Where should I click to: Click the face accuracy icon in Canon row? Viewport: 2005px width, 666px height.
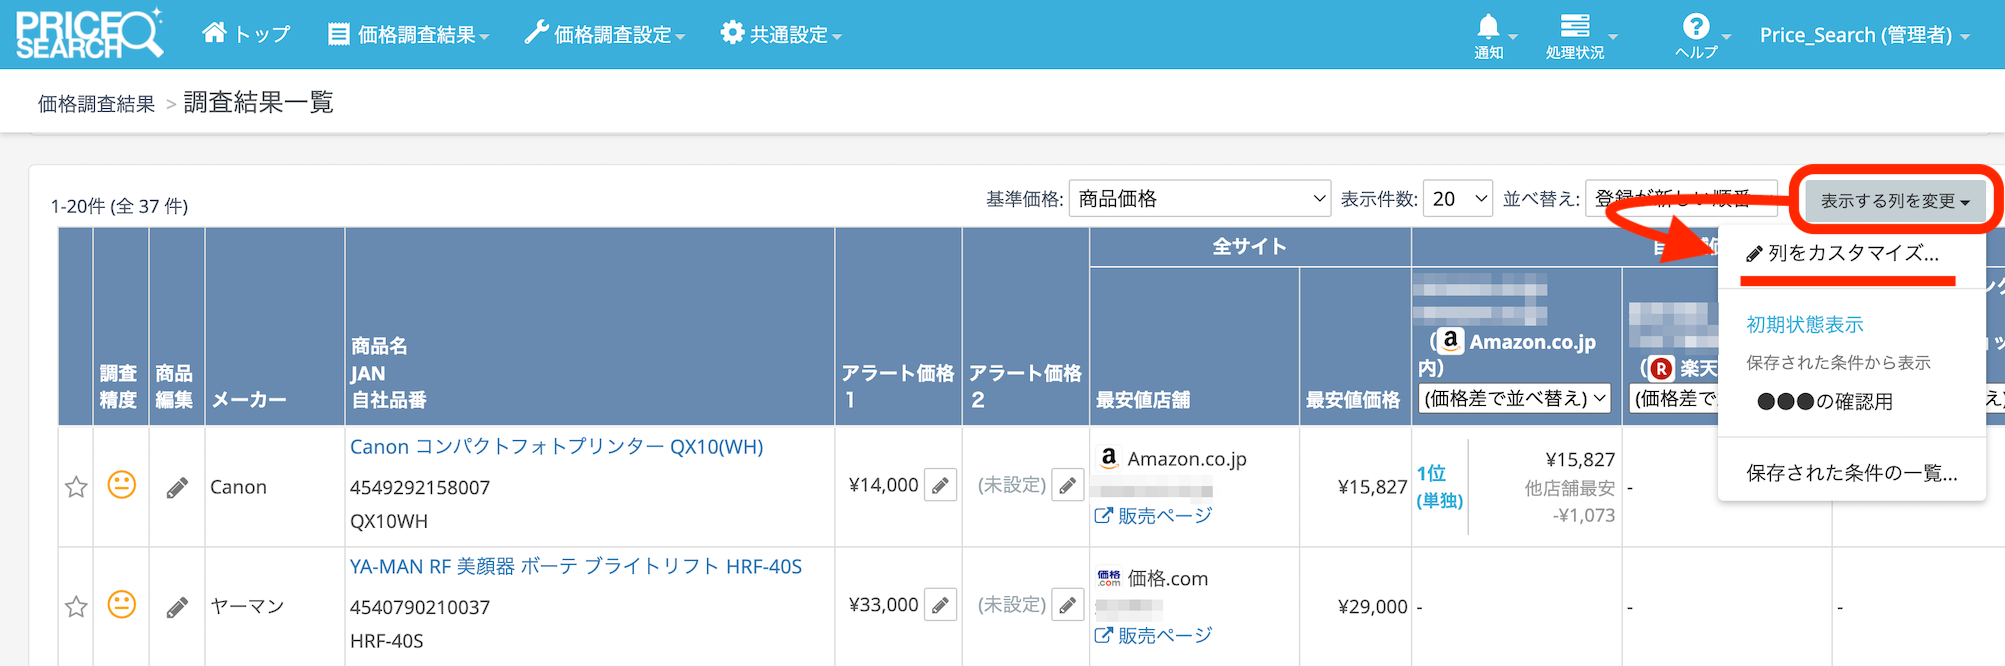point(121,486)
